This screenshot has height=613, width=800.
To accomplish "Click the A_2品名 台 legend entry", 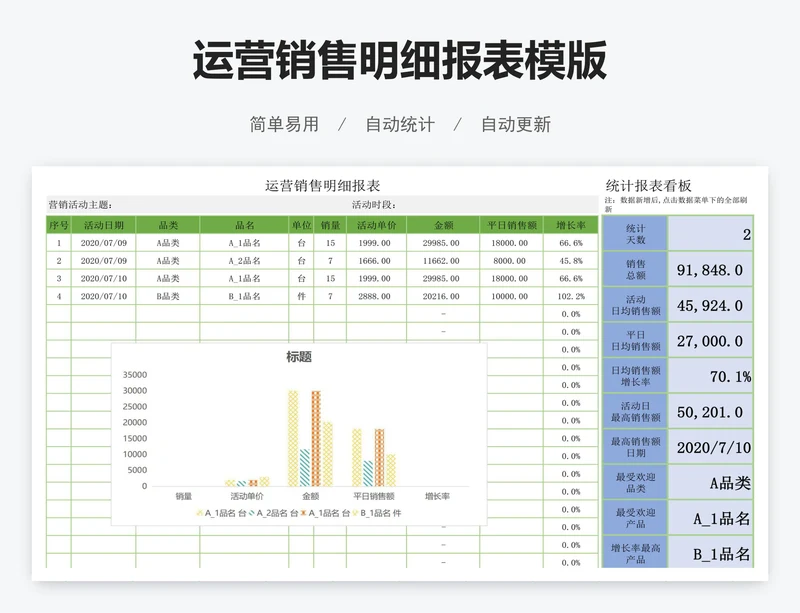I will [273, 513].
